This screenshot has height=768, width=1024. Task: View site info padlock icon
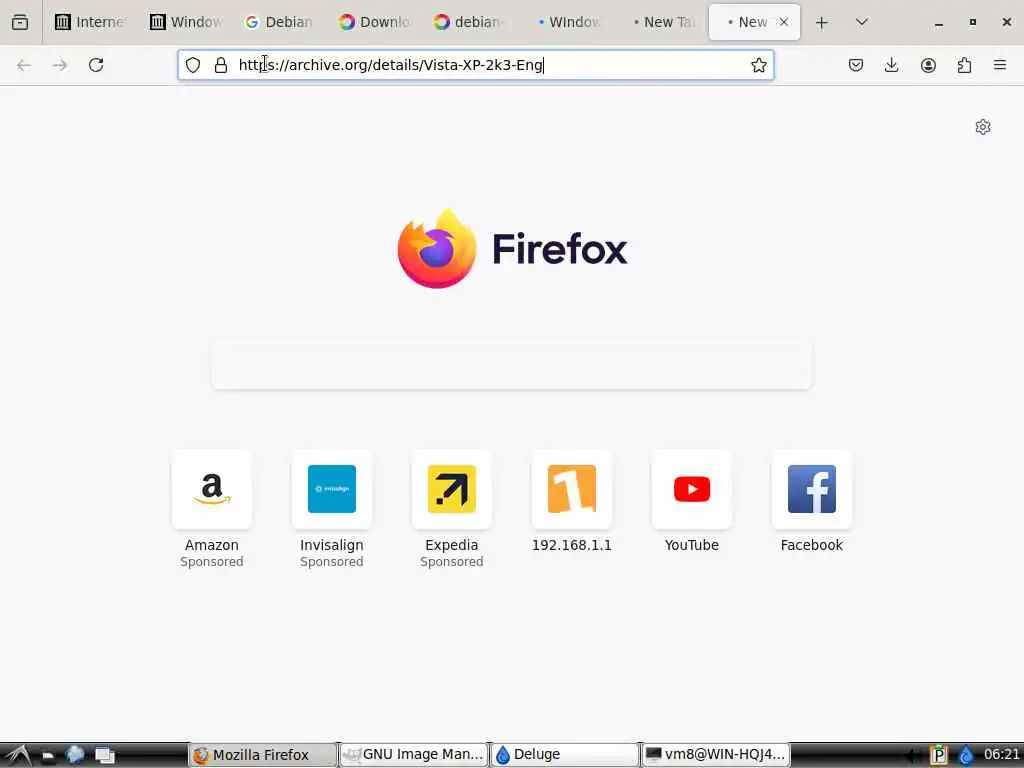coord(221,65)
